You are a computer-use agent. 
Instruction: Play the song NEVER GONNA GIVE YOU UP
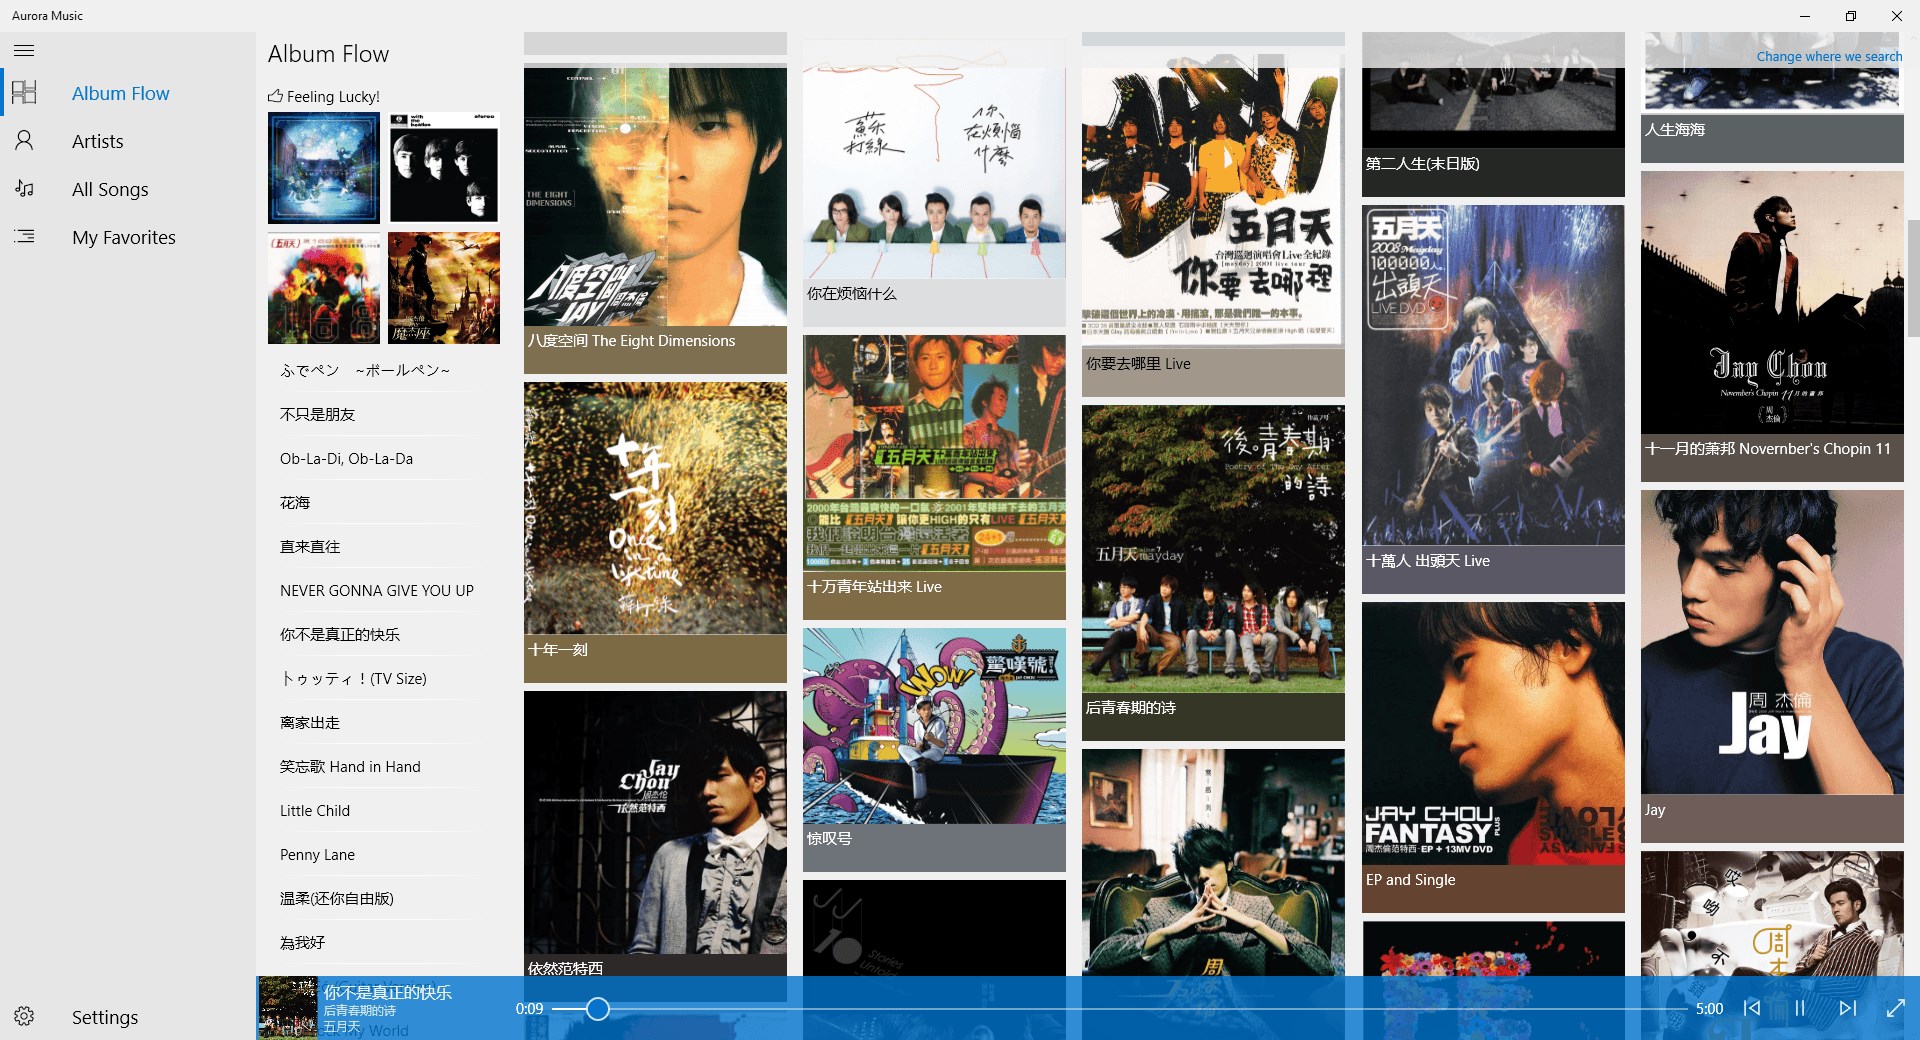(376, 590)
